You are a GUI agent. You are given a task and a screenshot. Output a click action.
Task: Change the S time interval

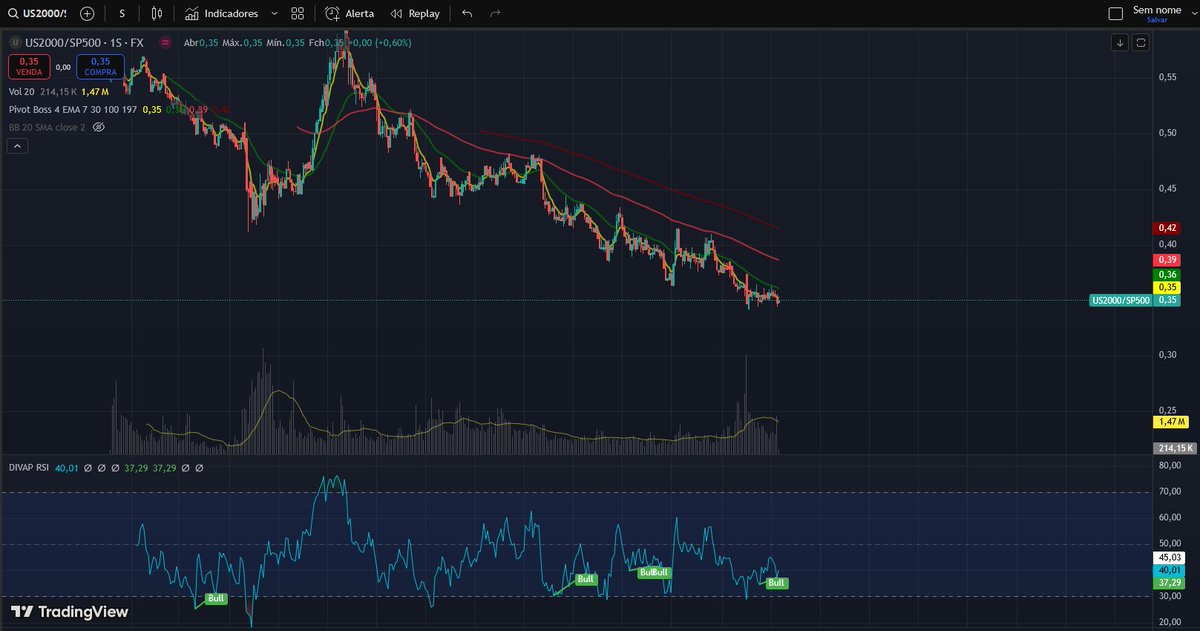(122, 13)
